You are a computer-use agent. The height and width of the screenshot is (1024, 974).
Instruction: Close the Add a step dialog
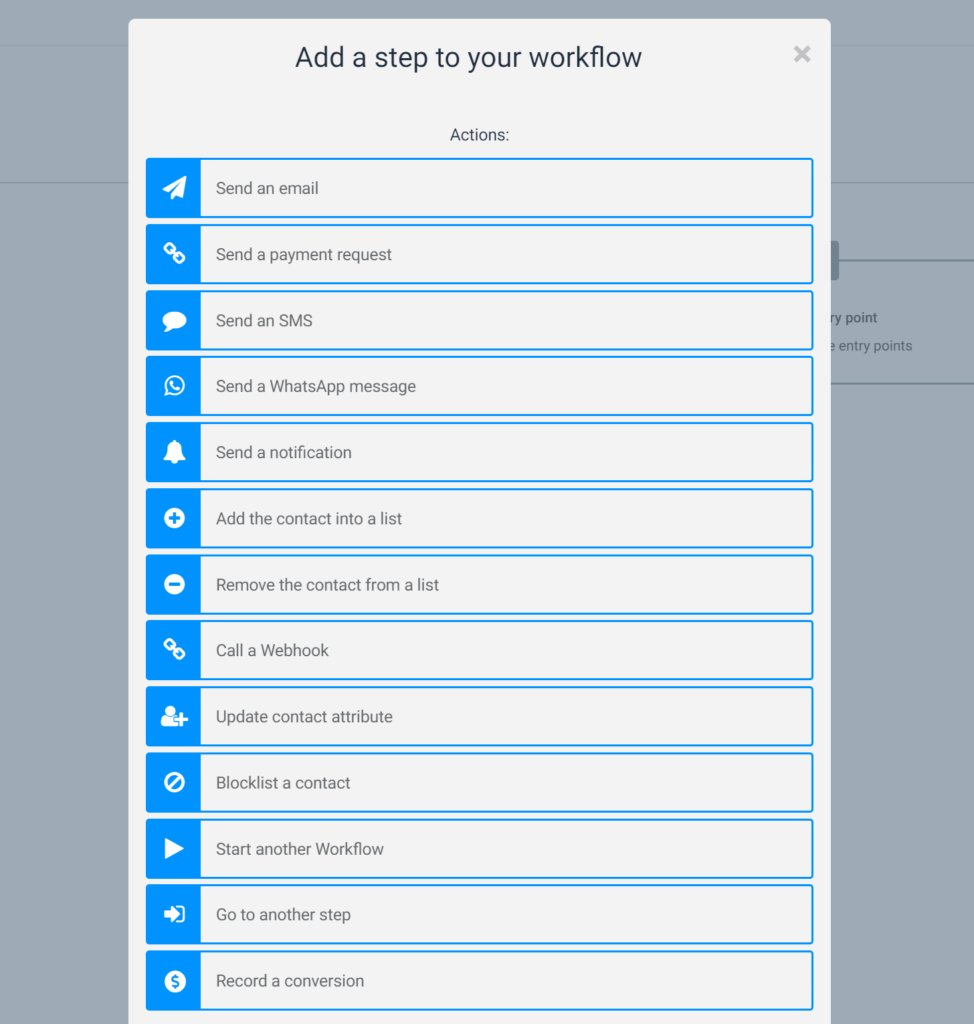click(802, 54)
